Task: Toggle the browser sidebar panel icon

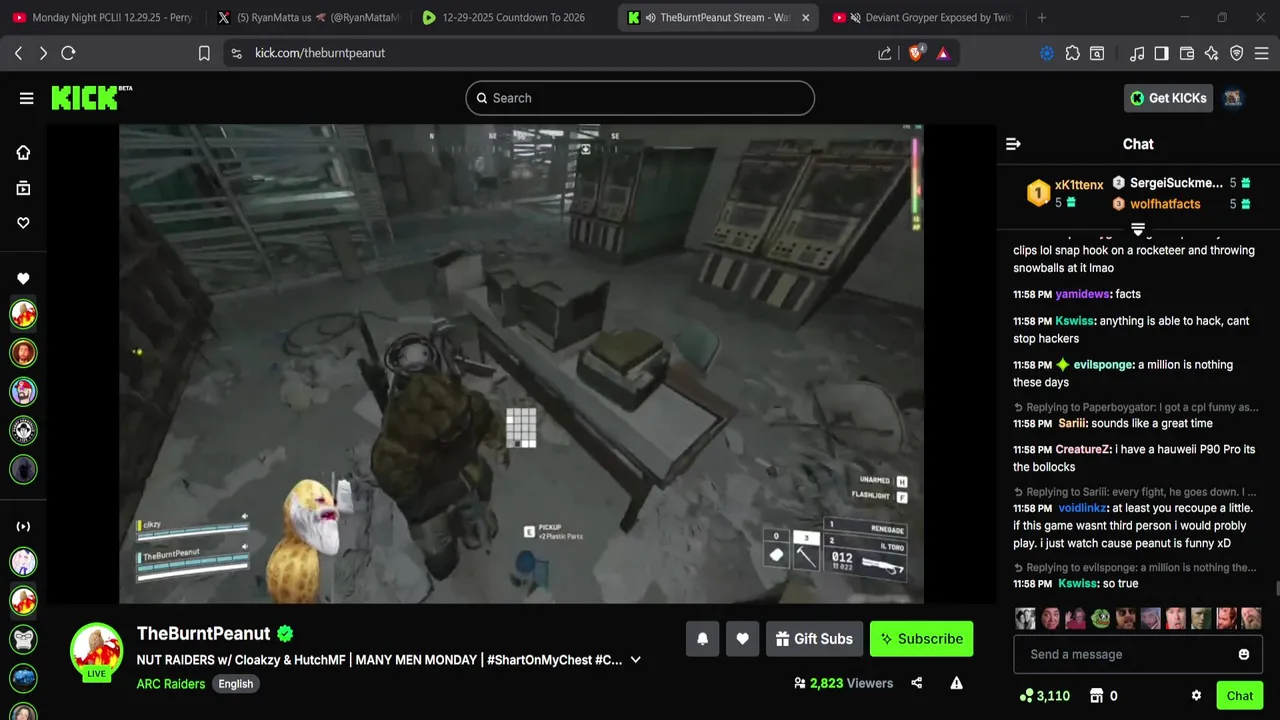Action: tap(1161, 53)
